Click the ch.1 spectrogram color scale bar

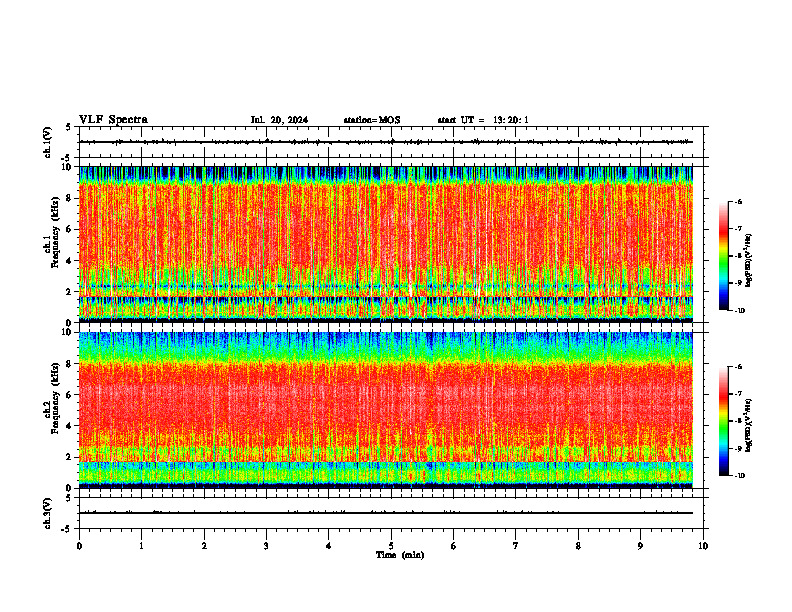pyautogui.click(x=723, y=256)
